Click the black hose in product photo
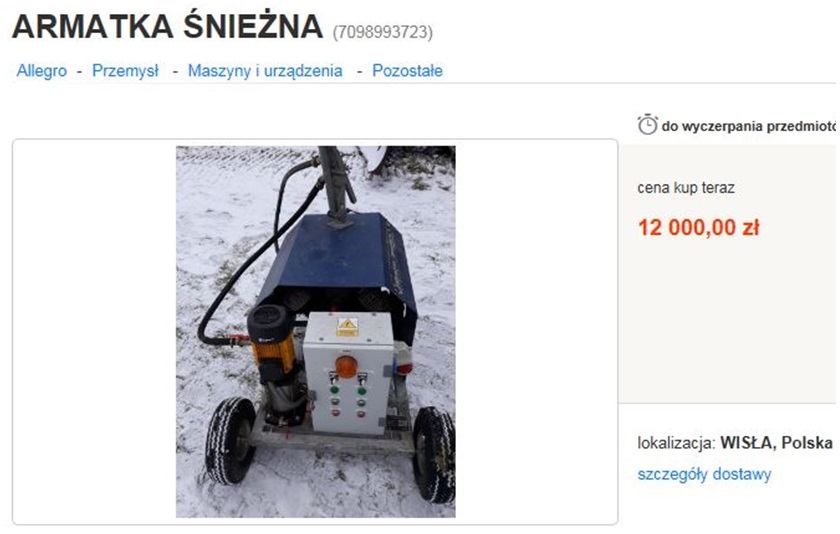The width and height of the screenshot is (840, 534). pyautogui.click(x=242, y=268)
